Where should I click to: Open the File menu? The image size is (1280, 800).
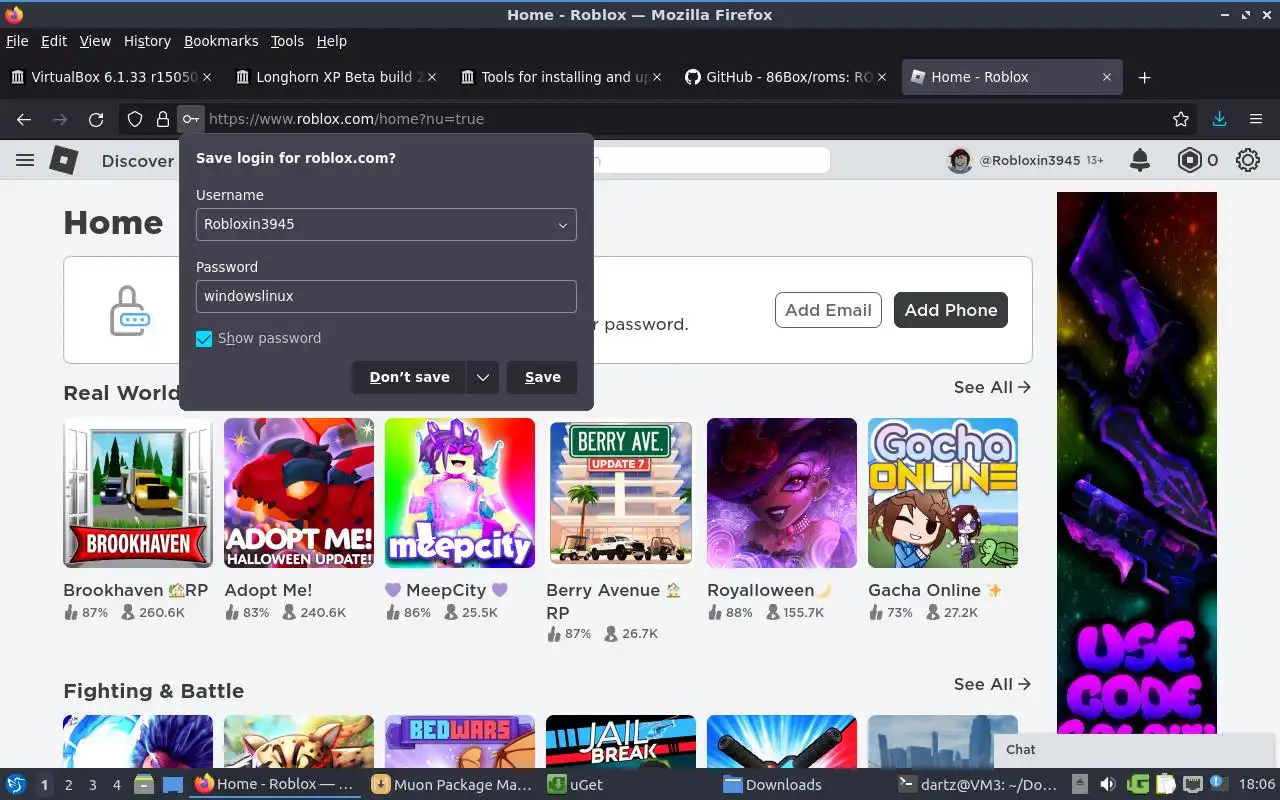click(17, 41)
